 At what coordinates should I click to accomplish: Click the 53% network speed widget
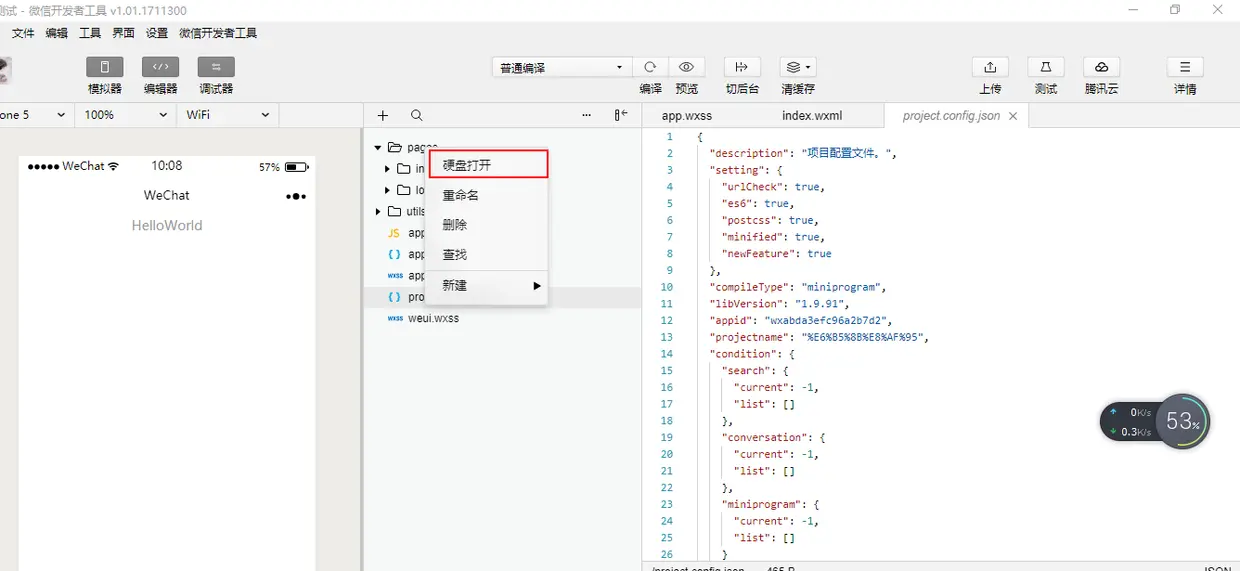(1155, 421)
